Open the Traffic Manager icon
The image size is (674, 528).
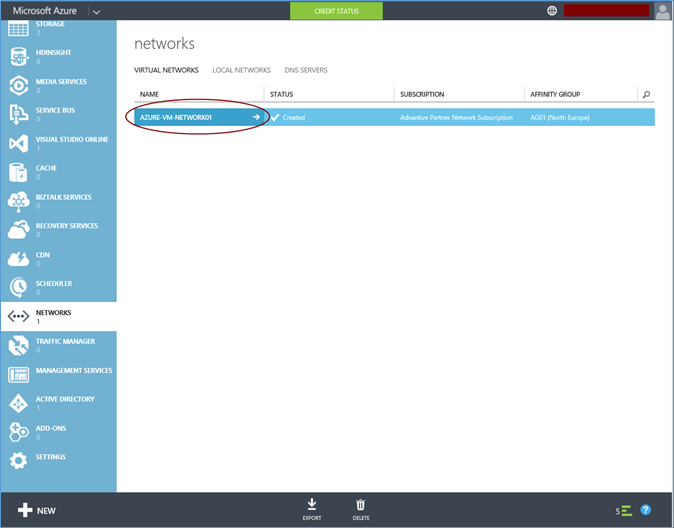coord(18,346)
